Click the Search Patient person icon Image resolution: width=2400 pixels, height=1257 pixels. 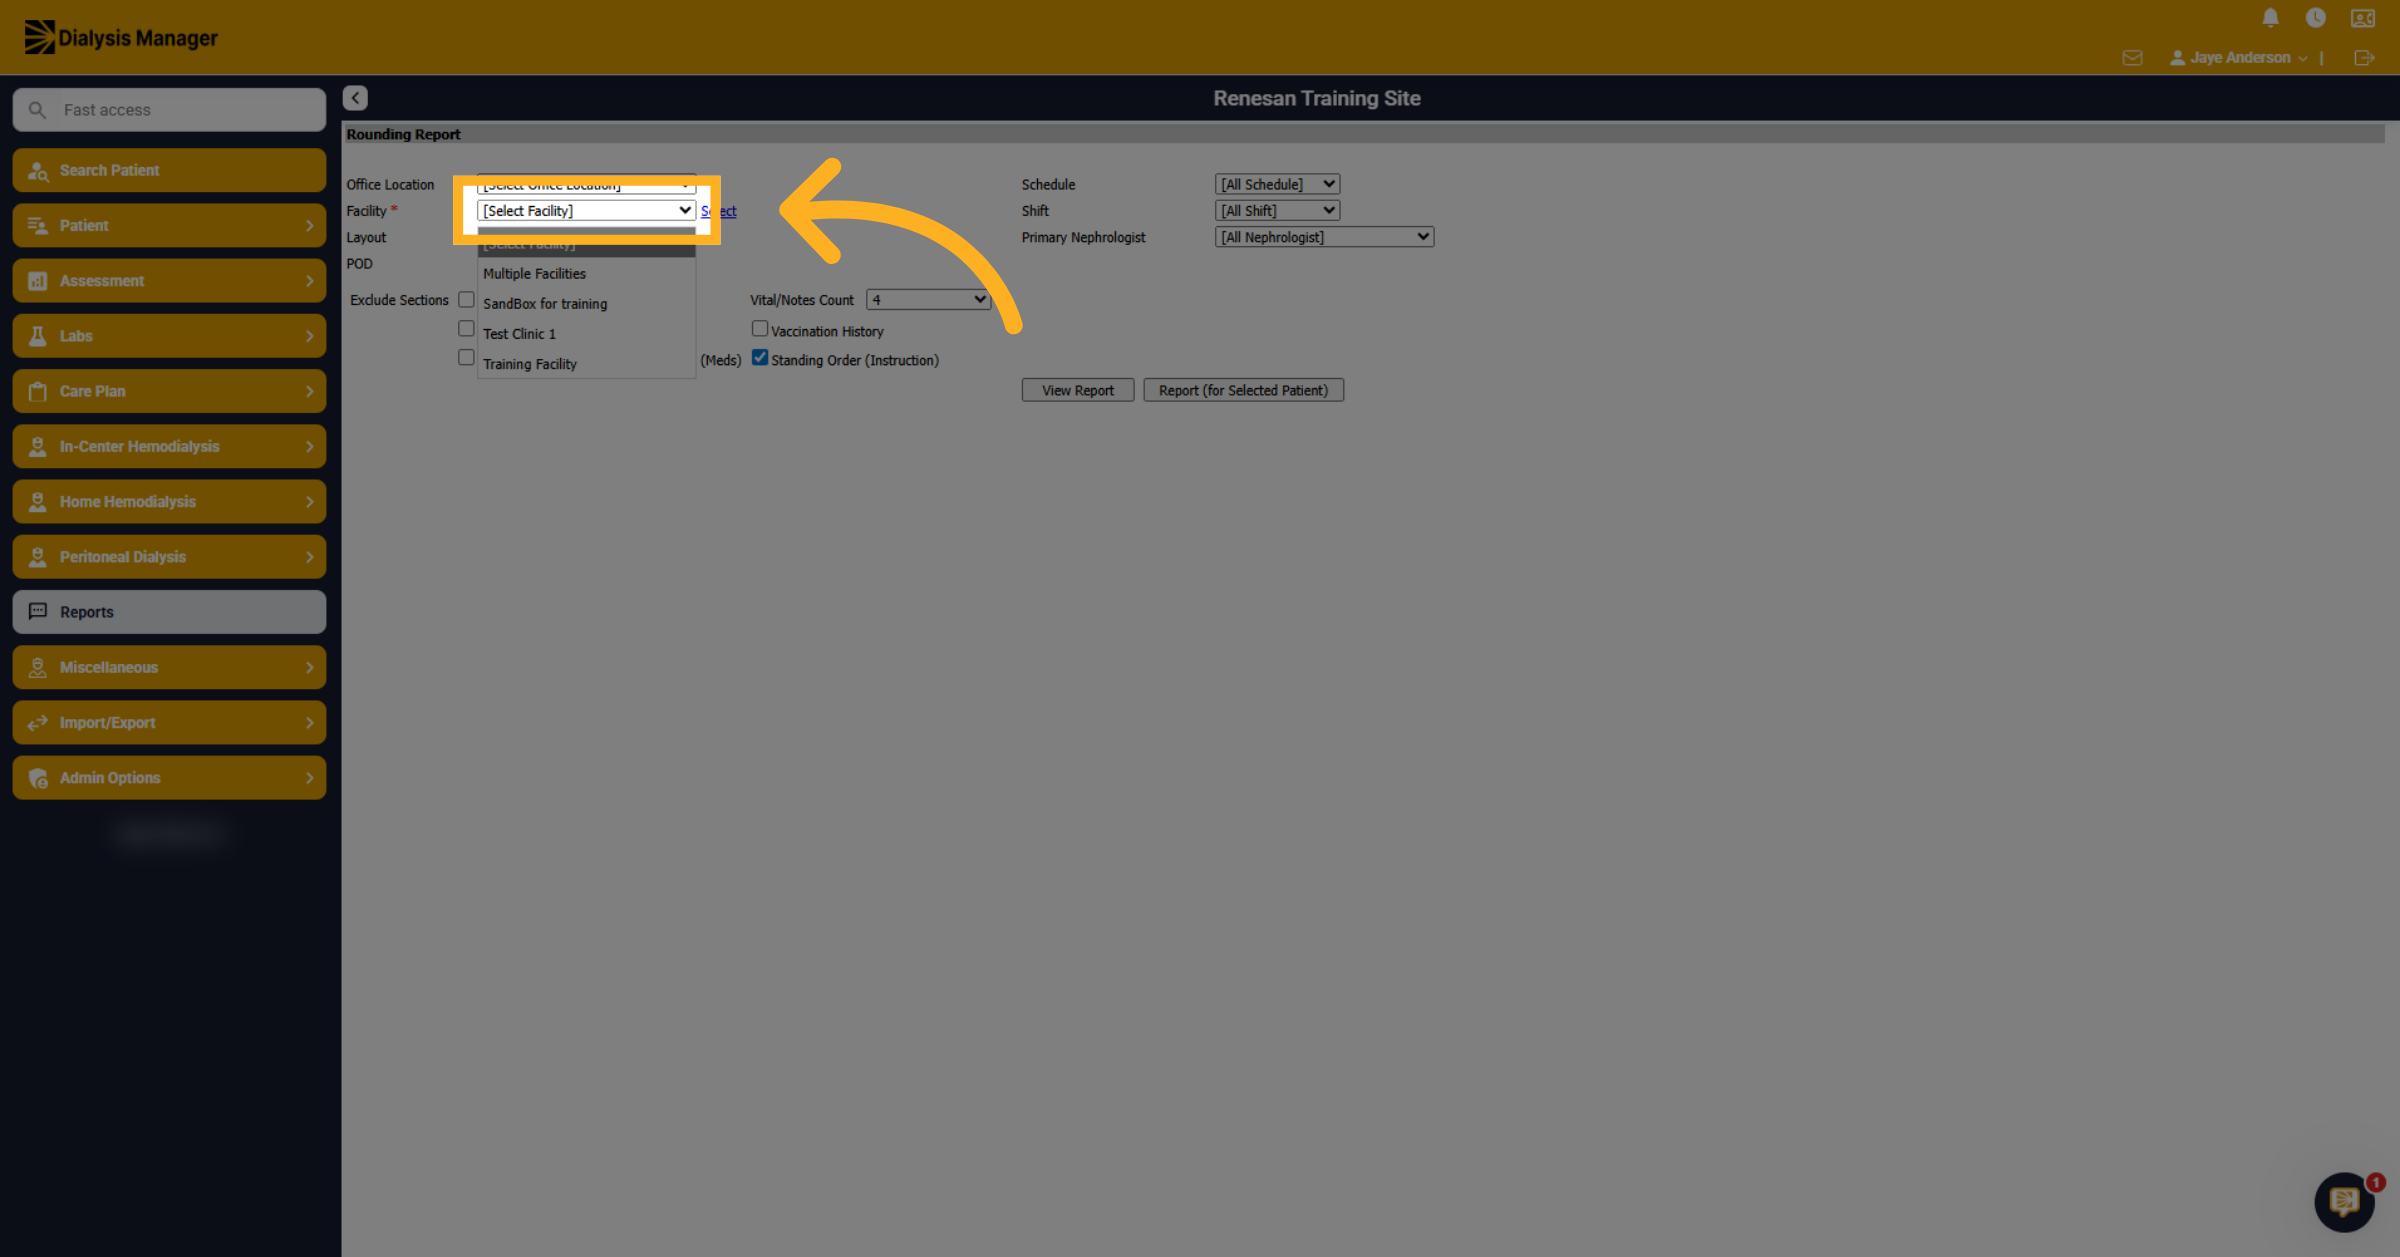(38, 171)
